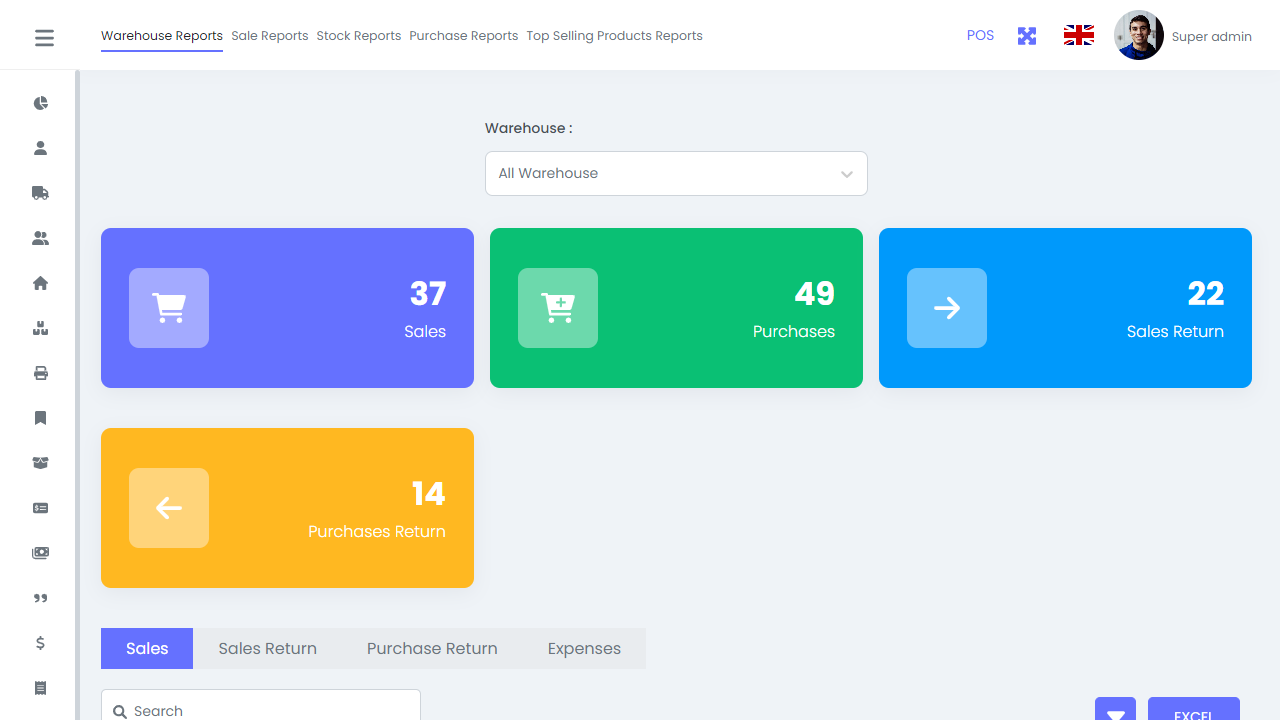Viewport: 1280px width, 720px height.
Task: Open language selector via UK flag
Action: 1078,36
